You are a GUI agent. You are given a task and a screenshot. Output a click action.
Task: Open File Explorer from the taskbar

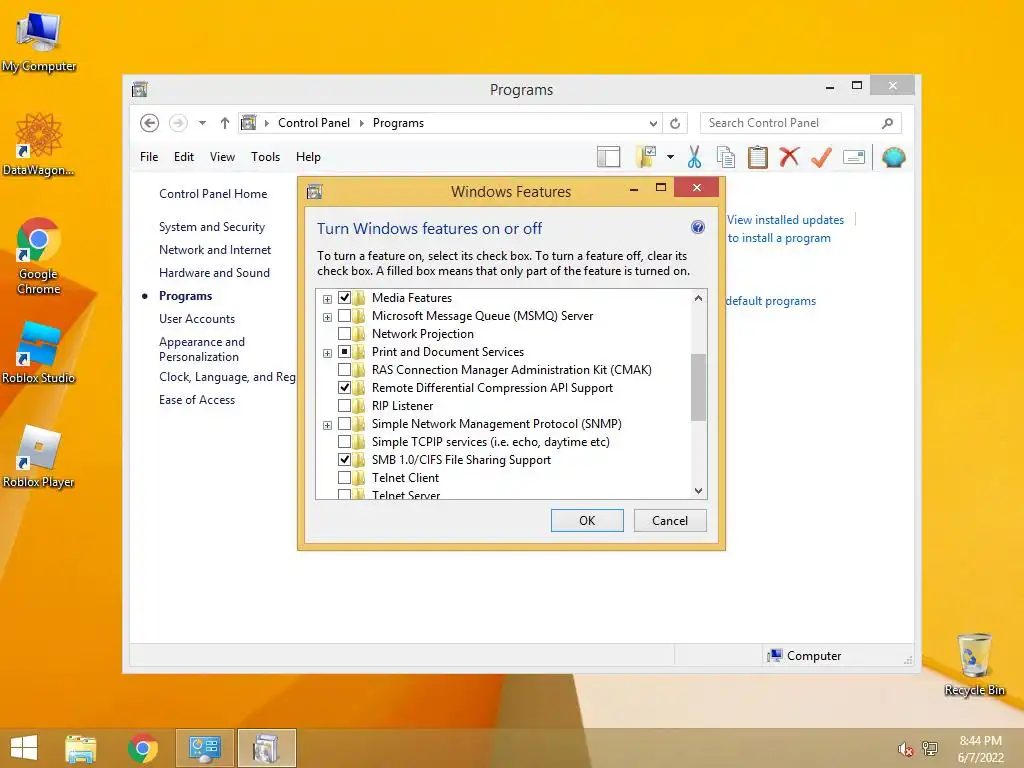tap(80, 748)
